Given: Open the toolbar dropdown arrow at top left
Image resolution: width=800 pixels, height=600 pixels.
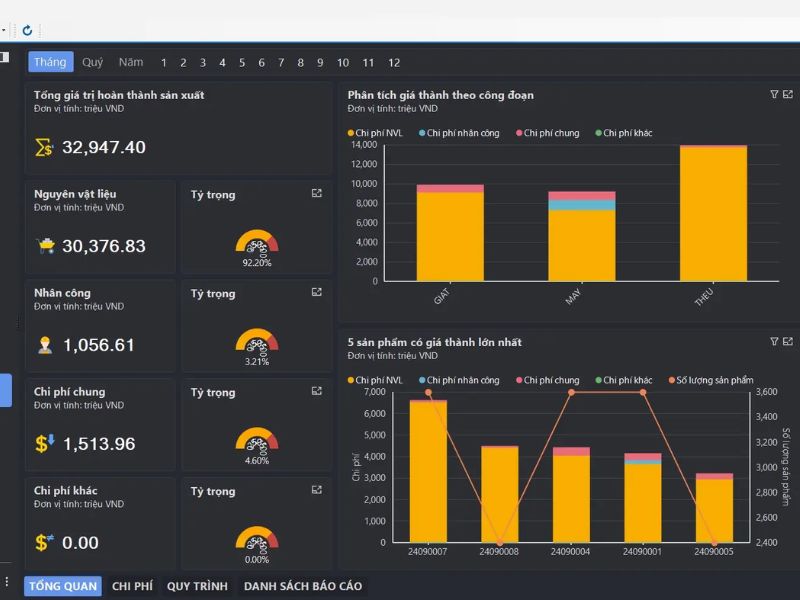Looking at the screenshot, I should (x=4, y=30).
